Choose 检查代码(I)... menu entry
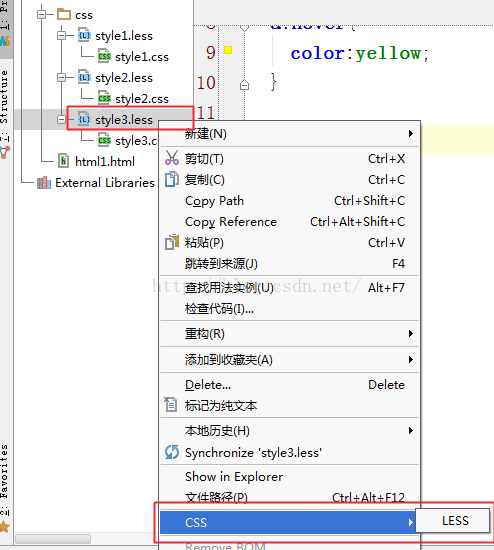This screenshot has height=550, width=494. (x=289, y=309)
